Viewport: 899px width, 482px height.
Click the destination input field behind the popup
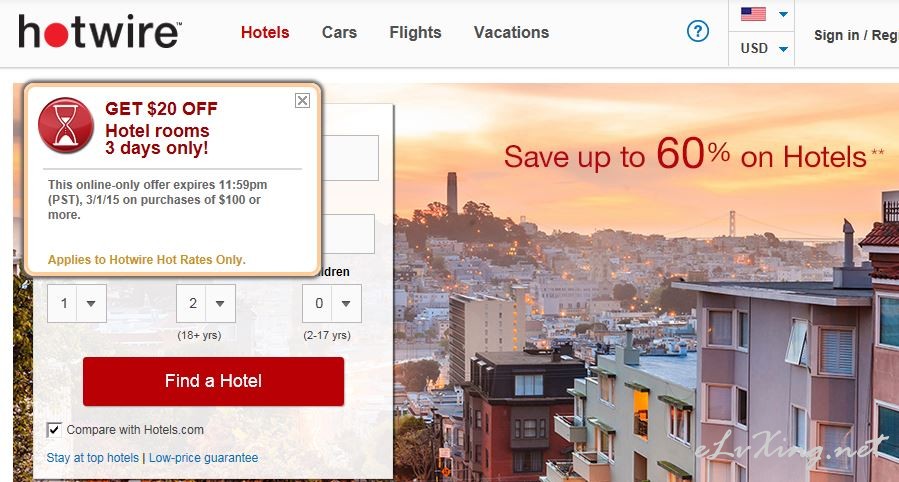(350, 158)
